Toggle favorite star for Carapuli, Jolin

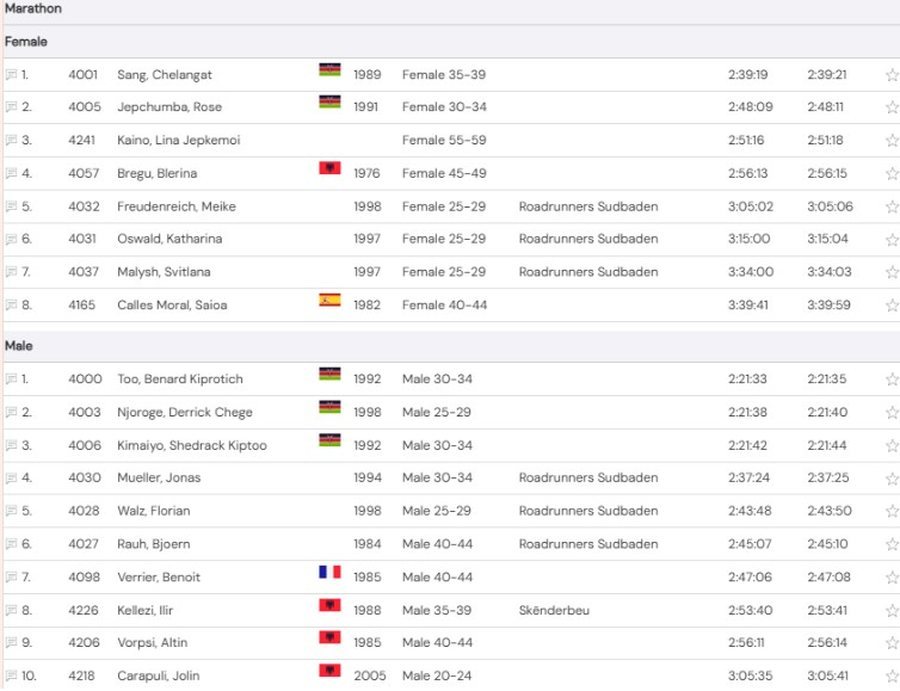pyautogui.click(x=892, y=677)
